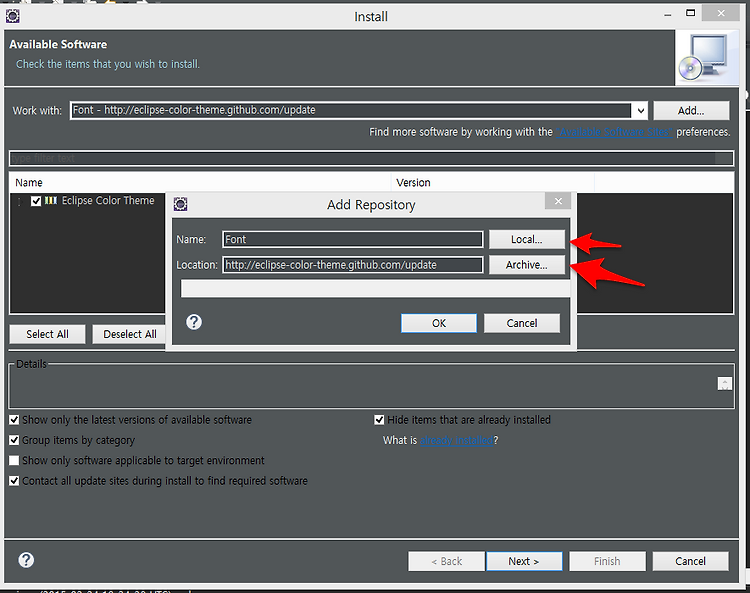This screenshot has width=750, height=593.
Task: Toggle Show only the latest versions checkbox
Action: point(14,420)
